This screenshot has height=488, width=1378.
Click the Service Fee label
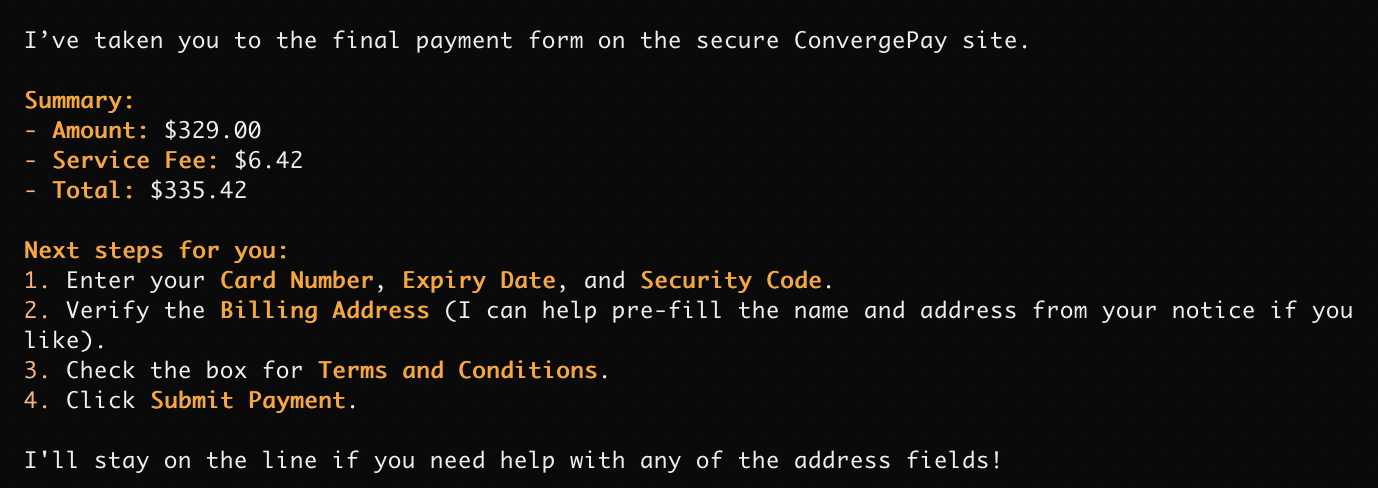(135, 160)
